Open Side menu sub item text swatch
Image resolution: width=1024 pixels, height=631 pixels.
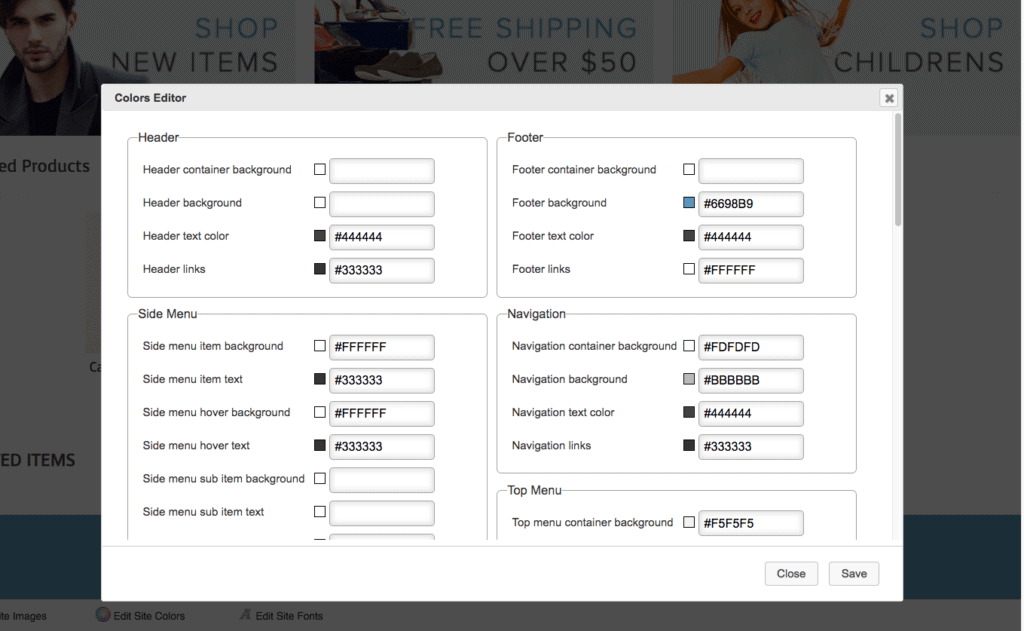click(319, 511)
